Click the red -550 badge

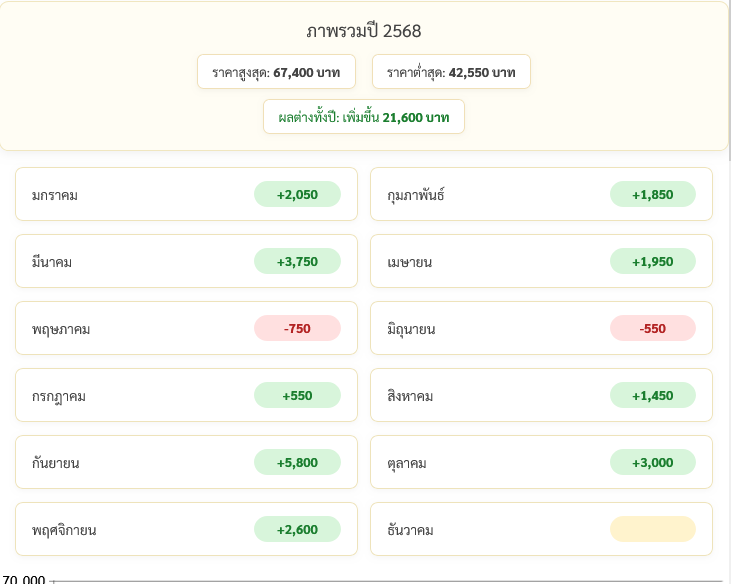pyautogui.click(x=652, y=328)
